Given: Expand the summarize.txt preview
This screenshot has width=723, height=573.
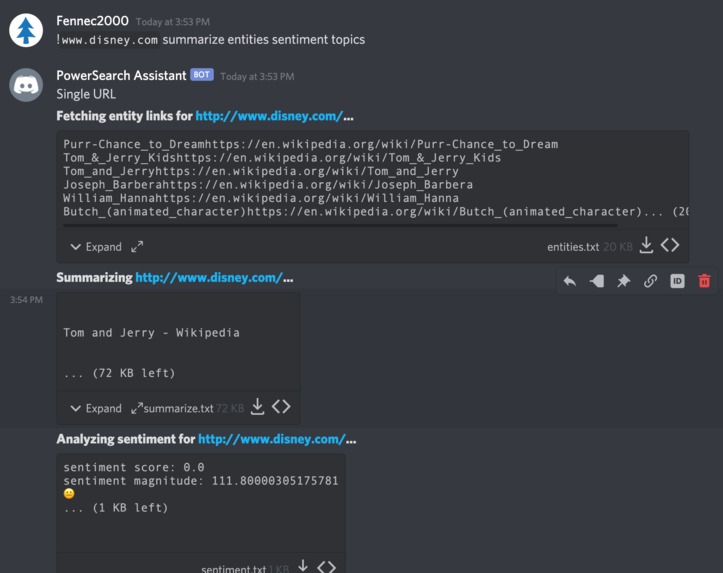Looking at the screenshot, I should (96, 408).
